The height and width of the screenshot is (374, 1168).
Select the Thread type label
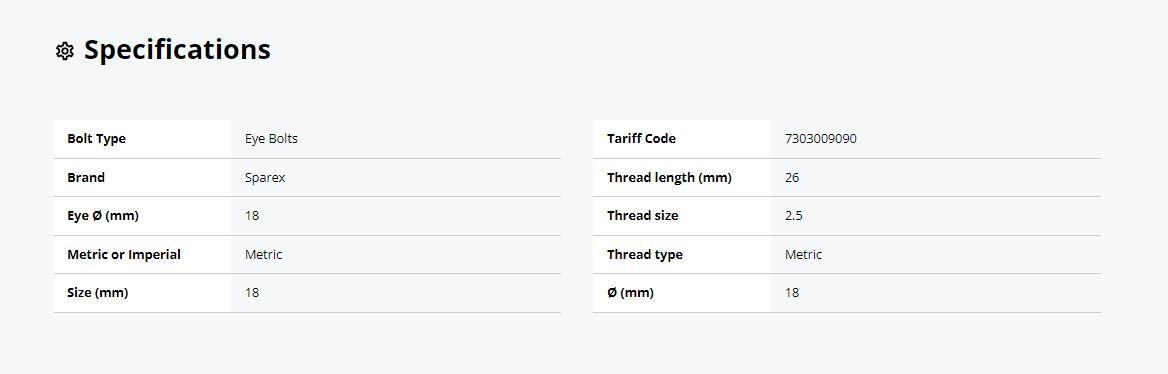click(x=644, y=254)
